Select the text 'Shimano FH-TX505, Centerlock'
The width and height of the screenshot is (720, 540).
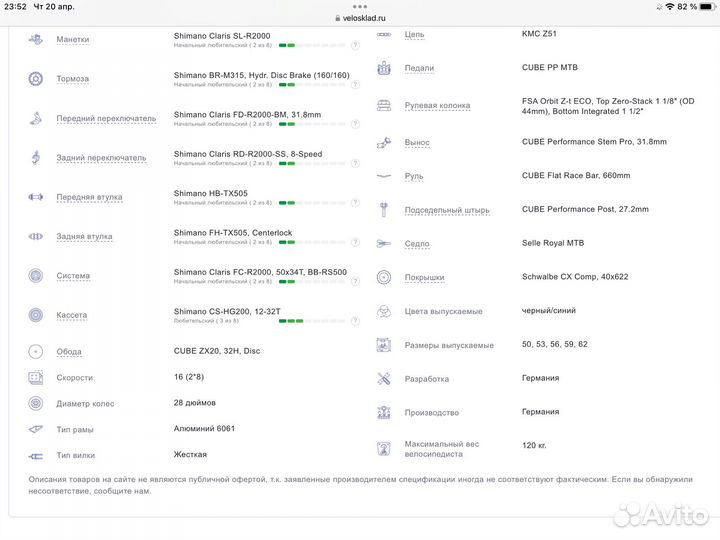coord(233,233)
